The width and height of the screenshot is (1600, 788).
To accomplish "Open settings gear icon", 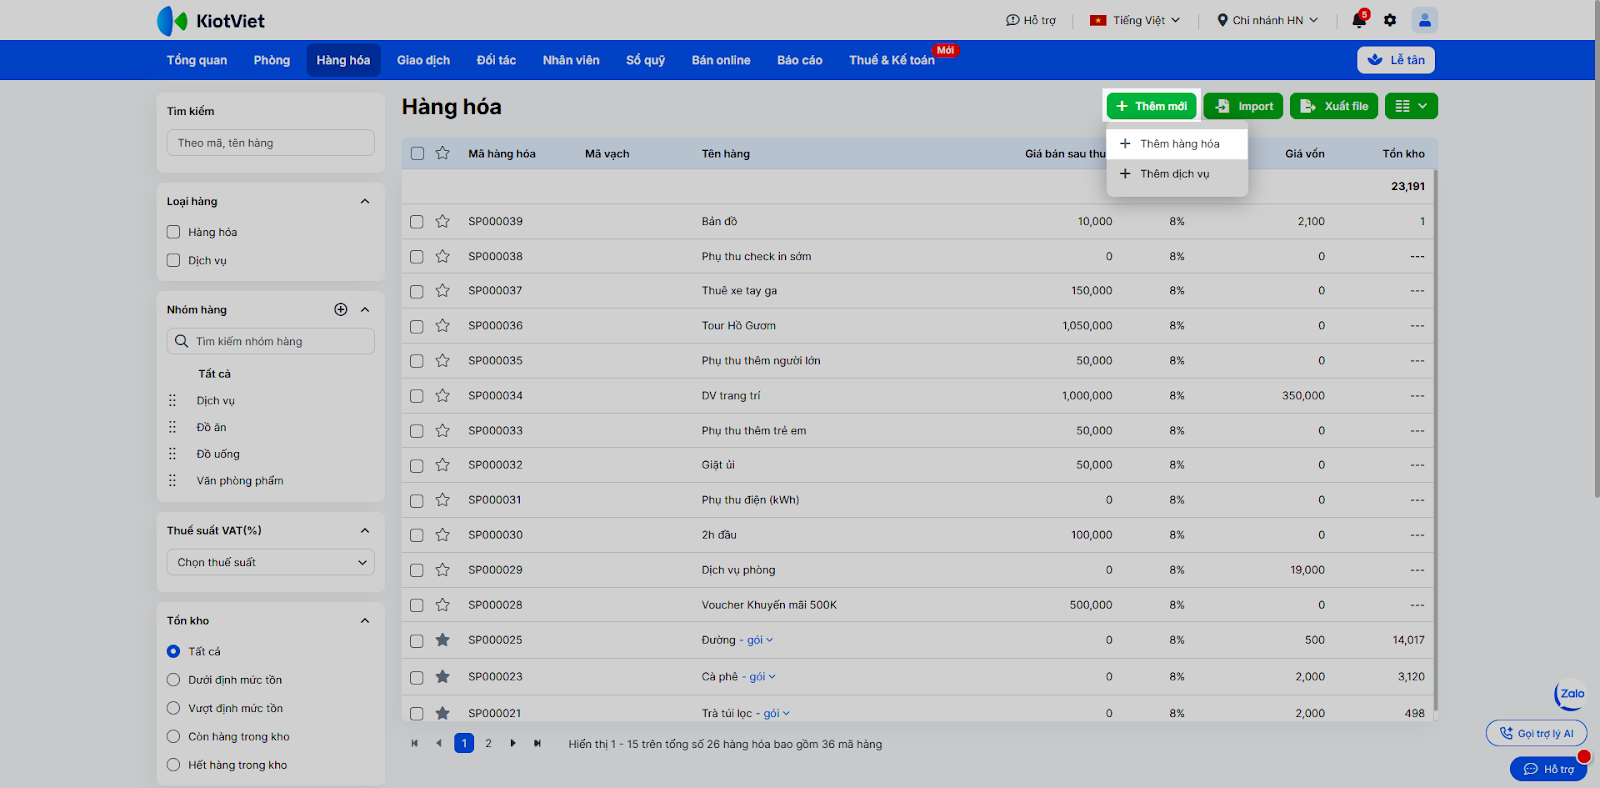I will pyautogui.click(x=1390, y=20).
